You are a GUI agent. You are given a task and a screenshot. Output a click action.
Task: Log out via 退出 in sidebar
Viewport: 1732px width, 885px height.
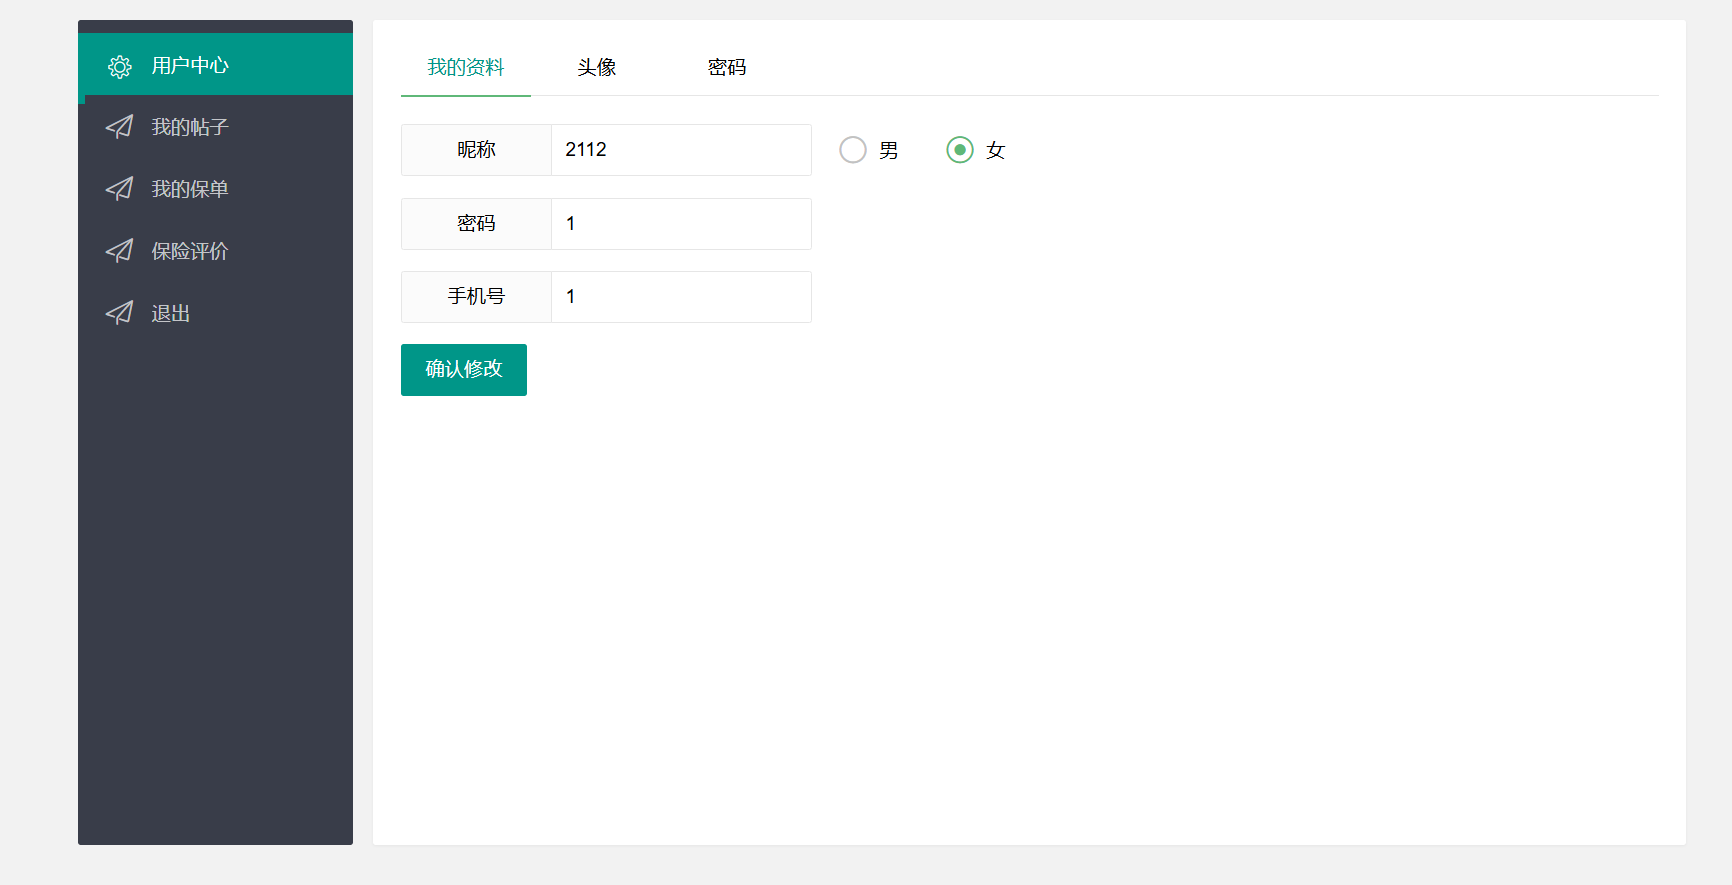coord(171,313)
